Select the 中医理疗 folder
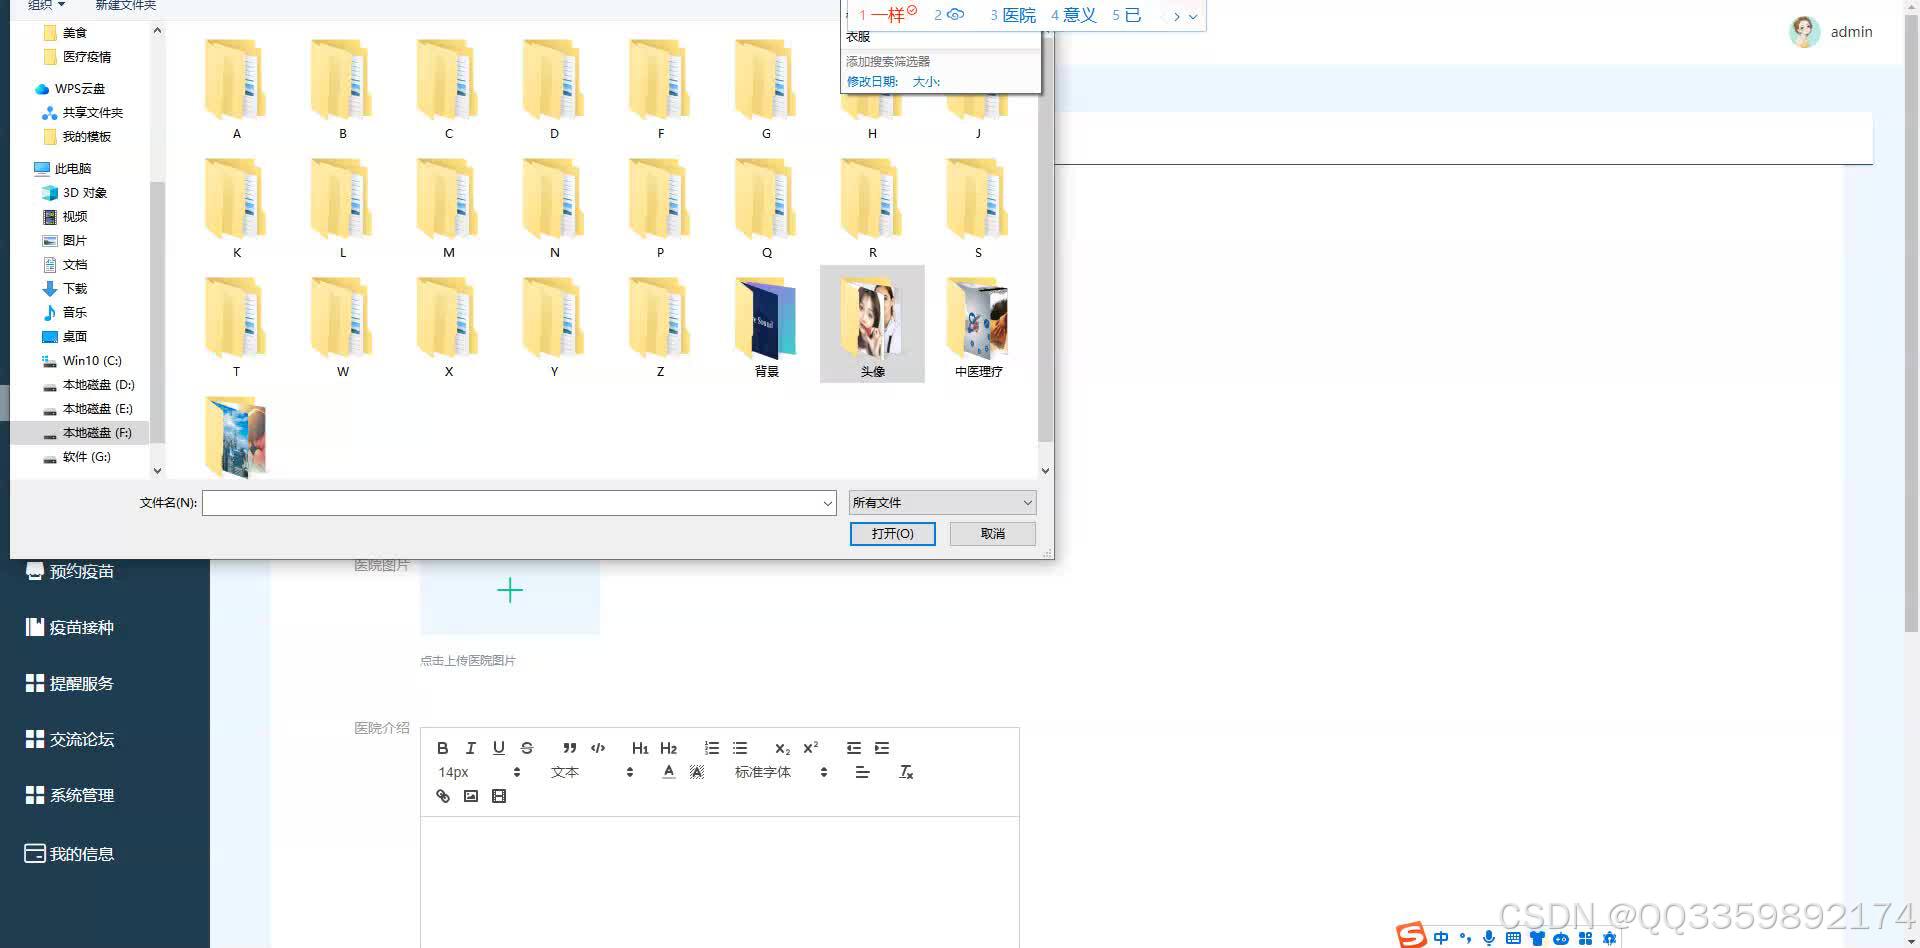This screenshot has width=1920, height=948. point(978,325)
